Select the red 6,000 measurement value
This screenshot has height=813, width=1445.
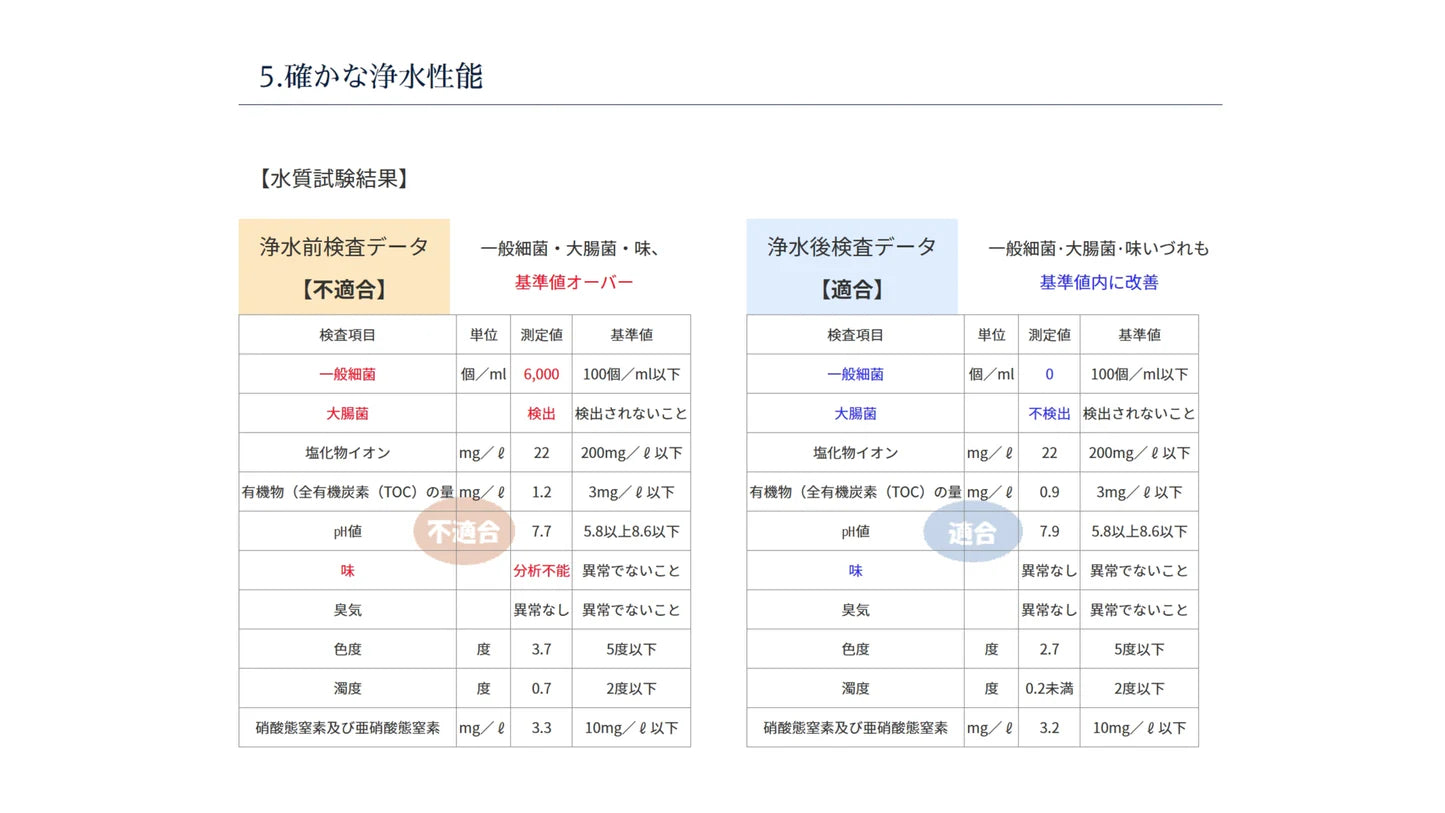[x=541, y=374]
